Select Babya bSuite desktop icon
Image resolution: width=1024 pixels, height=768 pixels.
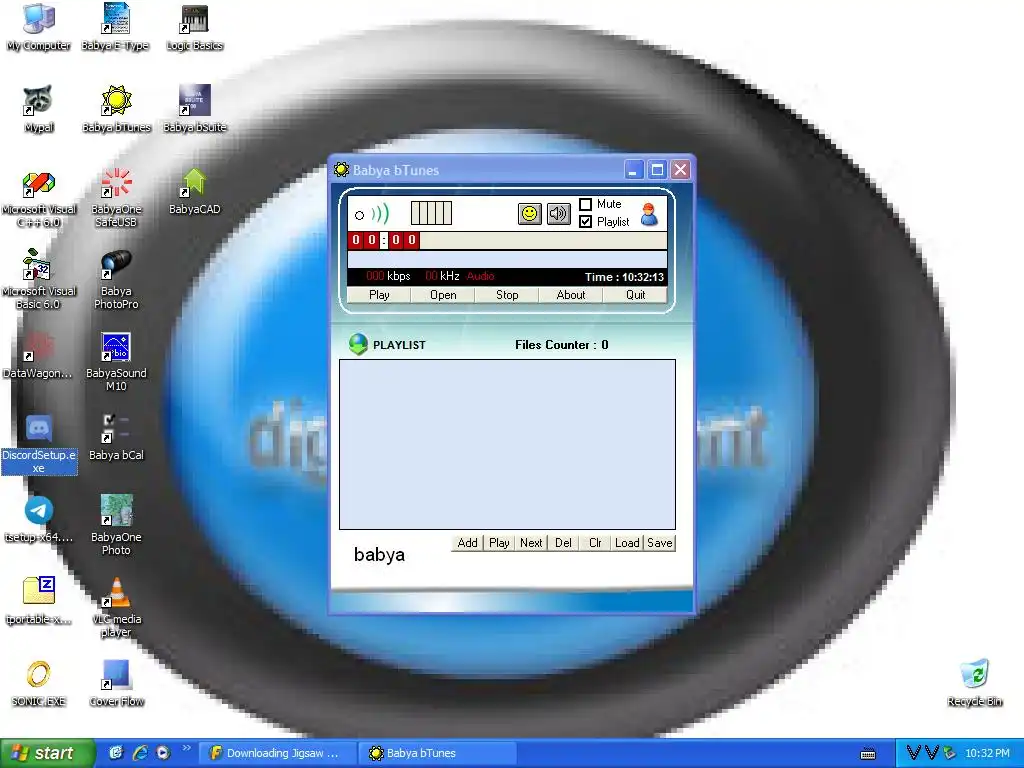195,109
